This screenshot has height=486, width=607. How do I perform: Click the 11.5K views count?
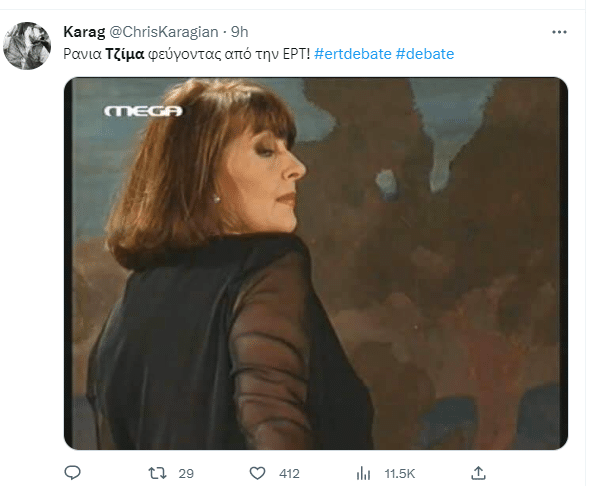(400, 473)
